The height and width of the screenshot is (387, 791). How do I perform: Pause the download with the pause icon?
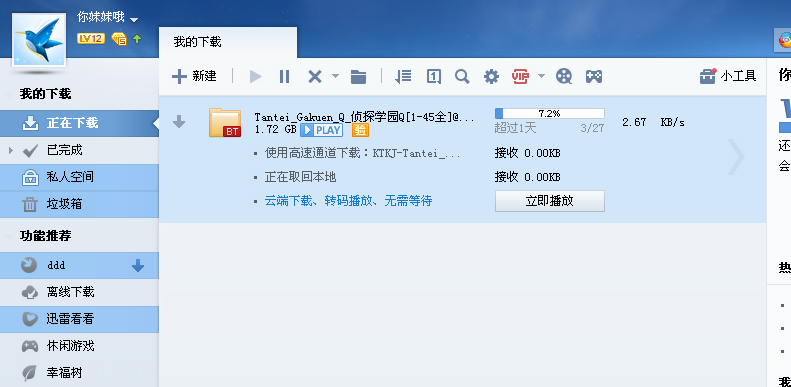point(285,76)
